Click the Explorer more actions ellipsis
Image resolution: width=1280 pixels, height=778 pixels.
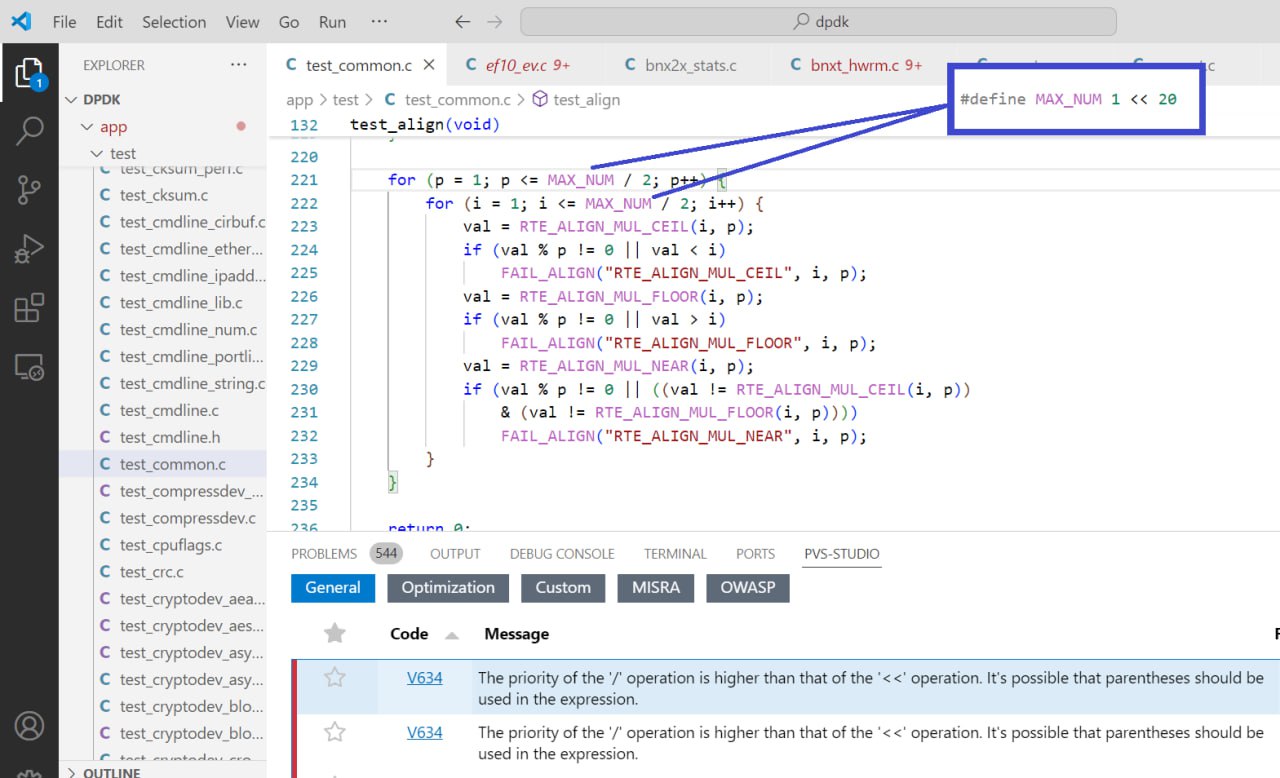pyautogui.click(x=238, y=65)
